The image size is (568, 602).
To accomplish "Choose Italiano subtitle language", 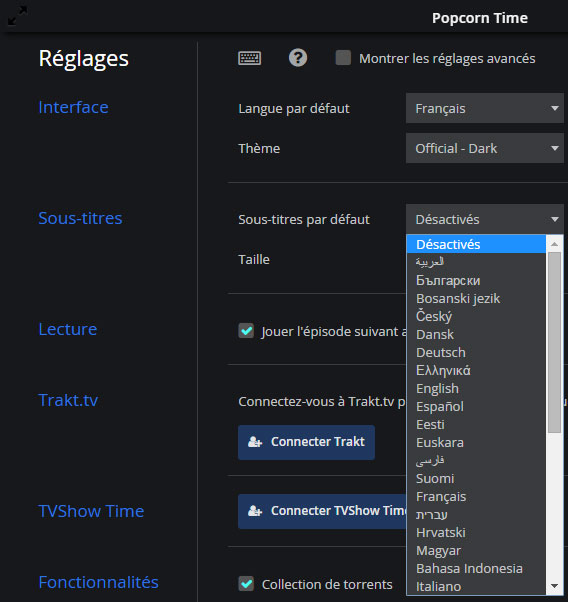I will coord(476,587).
